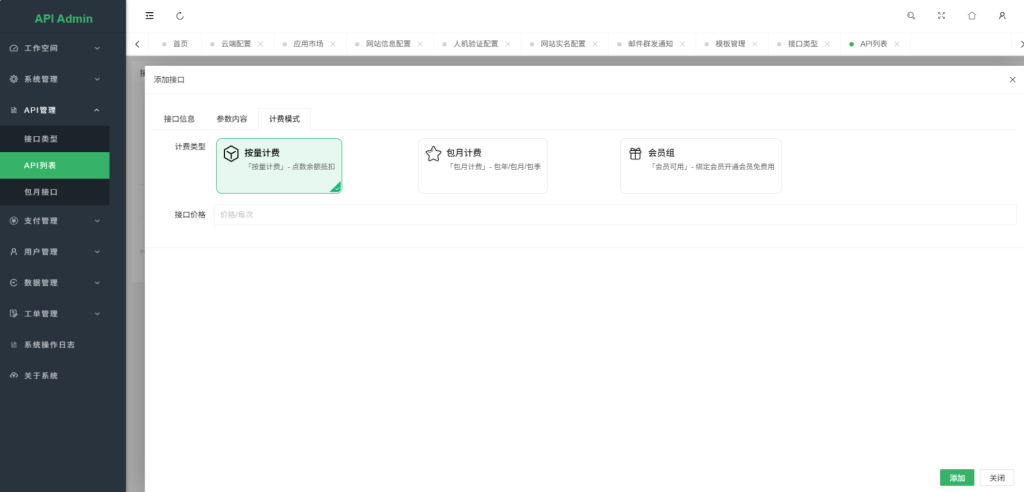Click the 关于系统 cloud icon
Screen dimensions: 1024x492
14,376
